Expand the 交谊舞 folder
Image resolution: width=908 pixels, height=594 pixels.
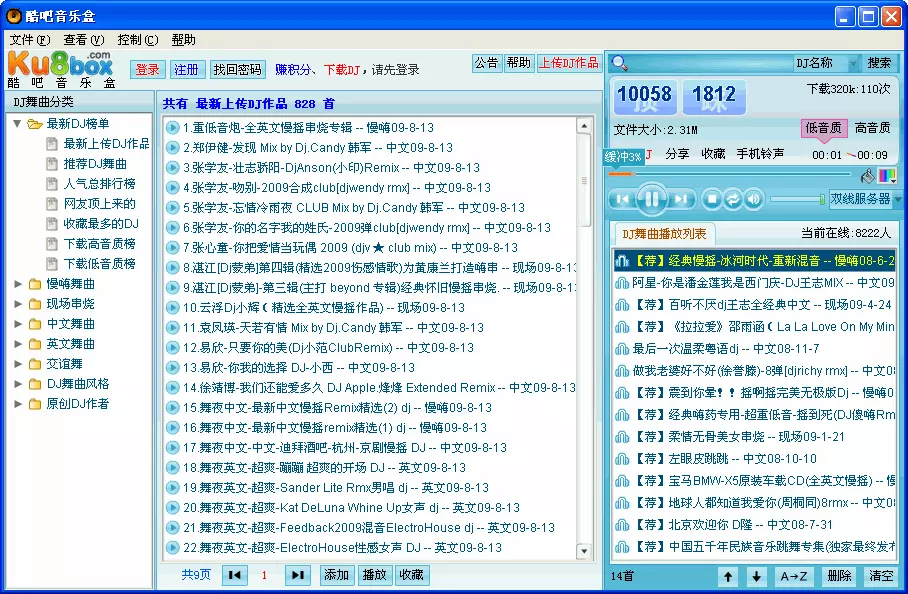tap(18, 364)
